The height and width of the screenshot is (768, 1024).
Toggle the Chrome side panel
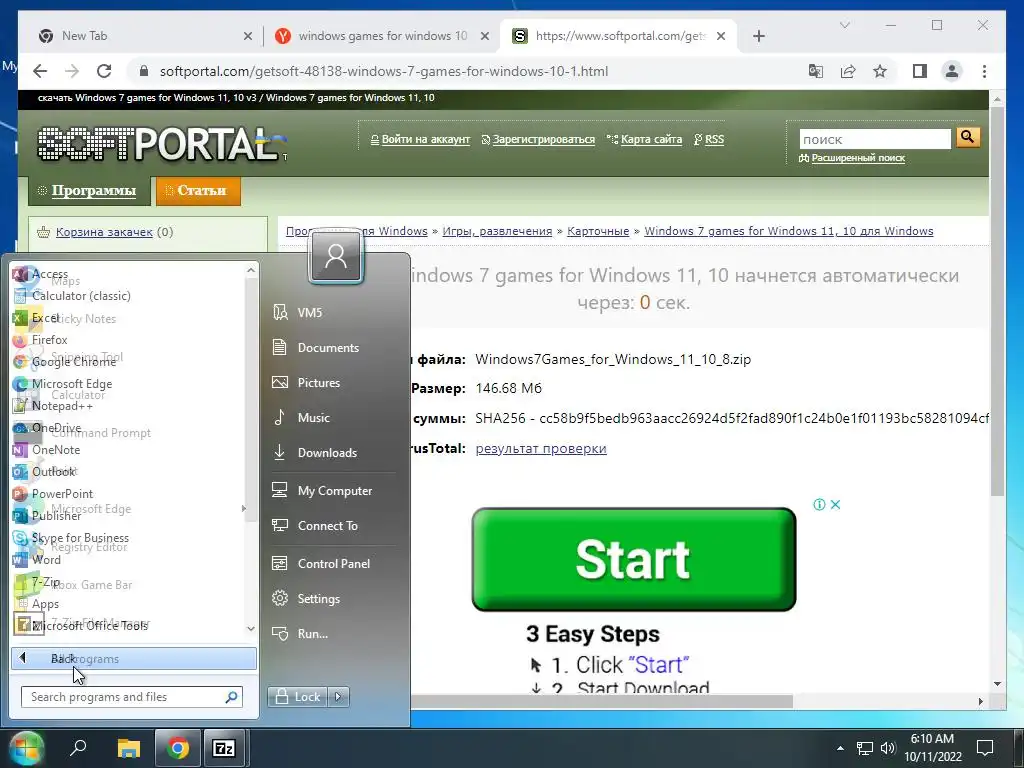[x=920, y=71]
